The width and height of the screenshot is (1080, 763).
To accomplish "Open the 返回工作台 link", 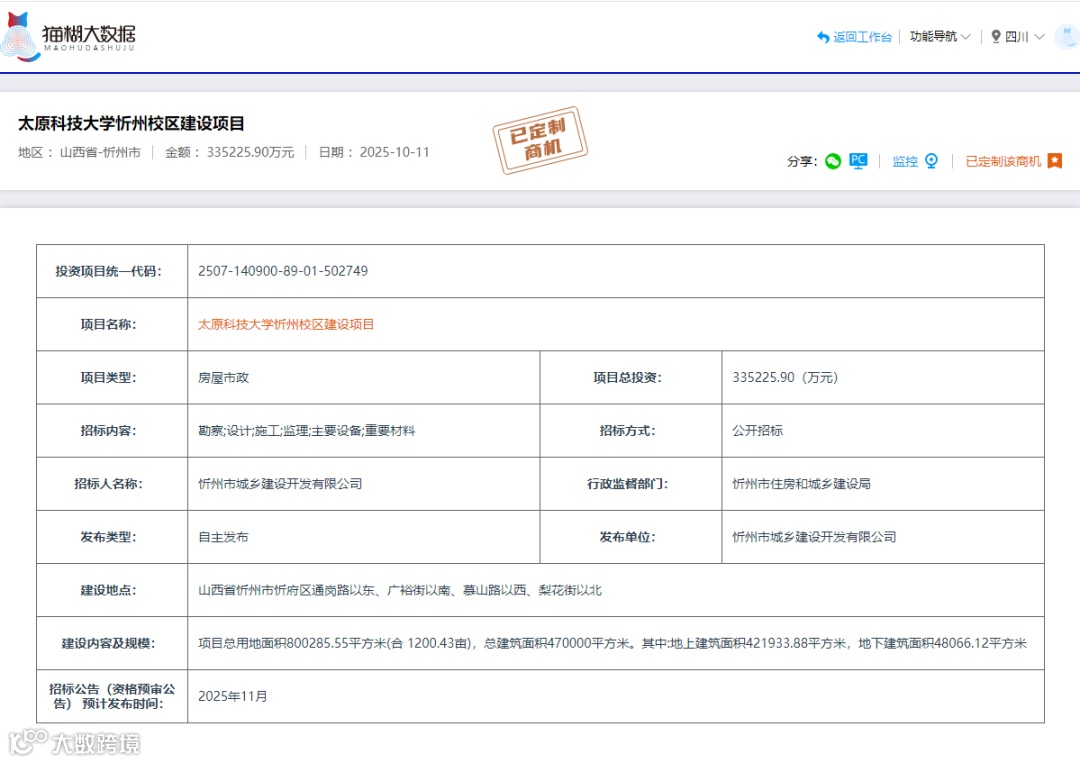I will (x=862, y=37).
